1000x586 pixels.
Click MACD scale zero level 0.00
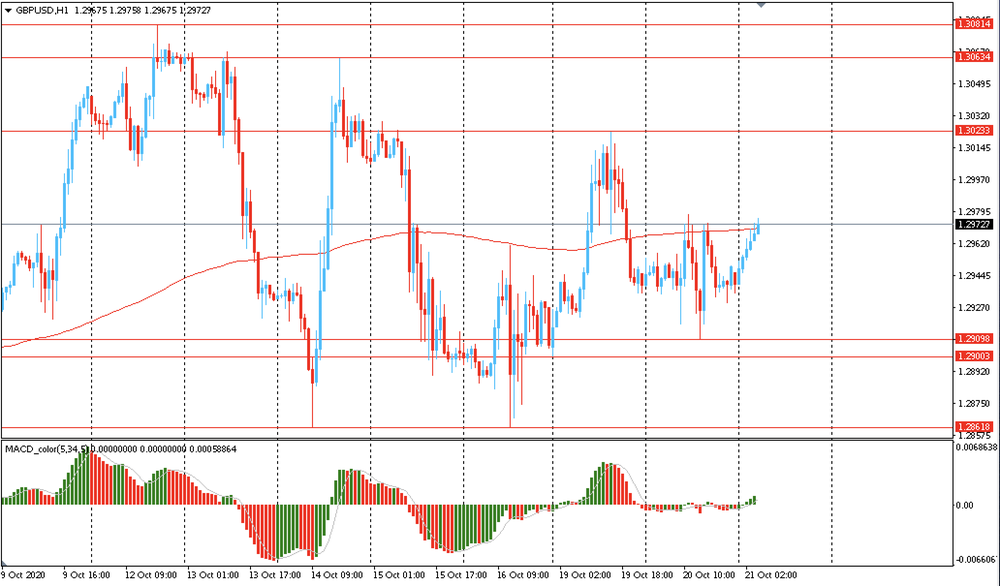[964, 506]
